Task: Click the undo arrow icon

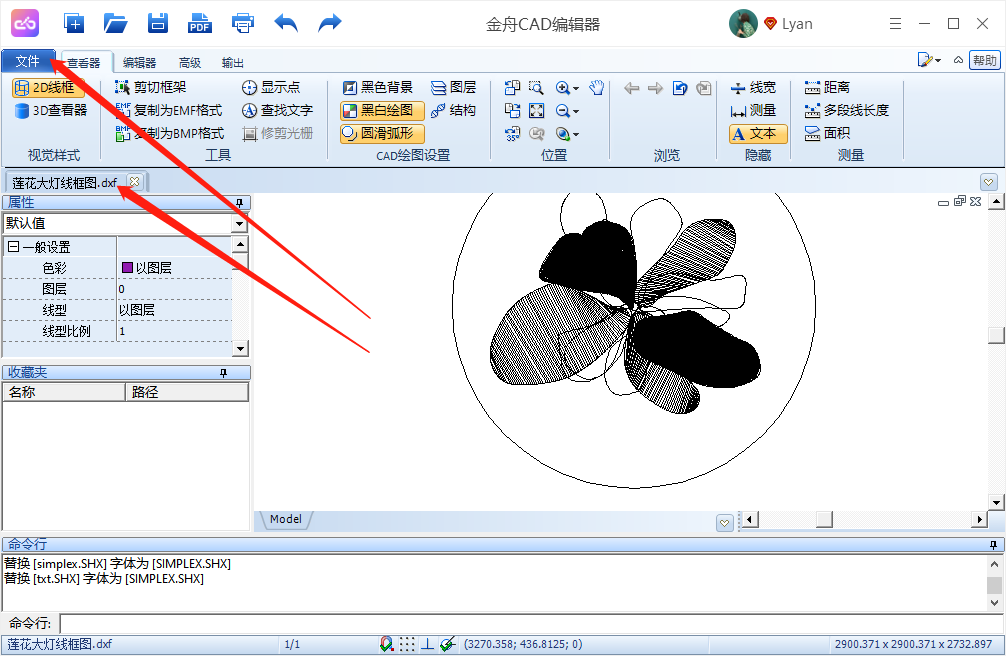Action: (x=286, y=23)
